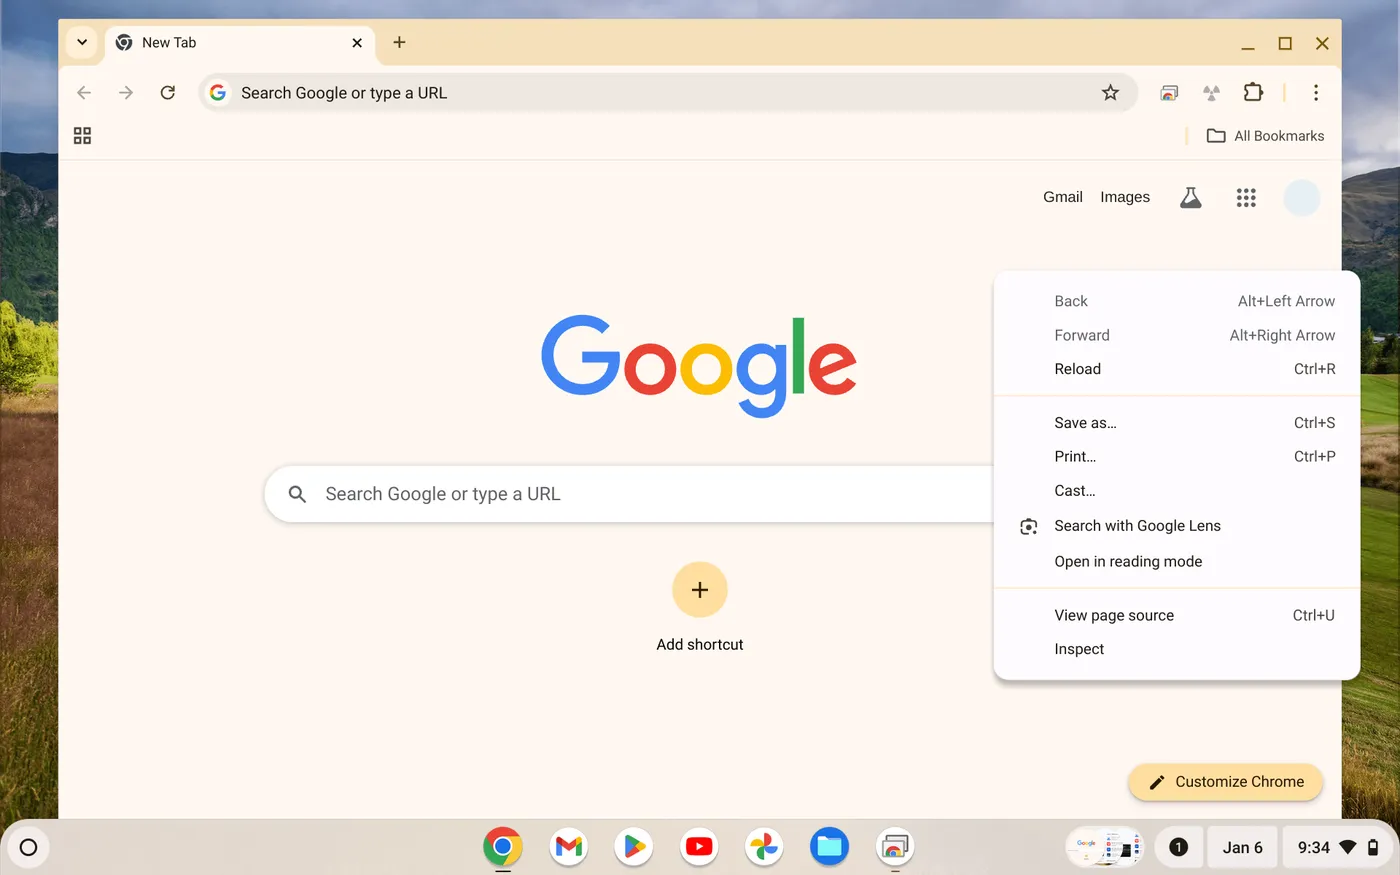Open the screen capture extension icon in toolbar
The image size is (1400, 875).
point(1169,93)
